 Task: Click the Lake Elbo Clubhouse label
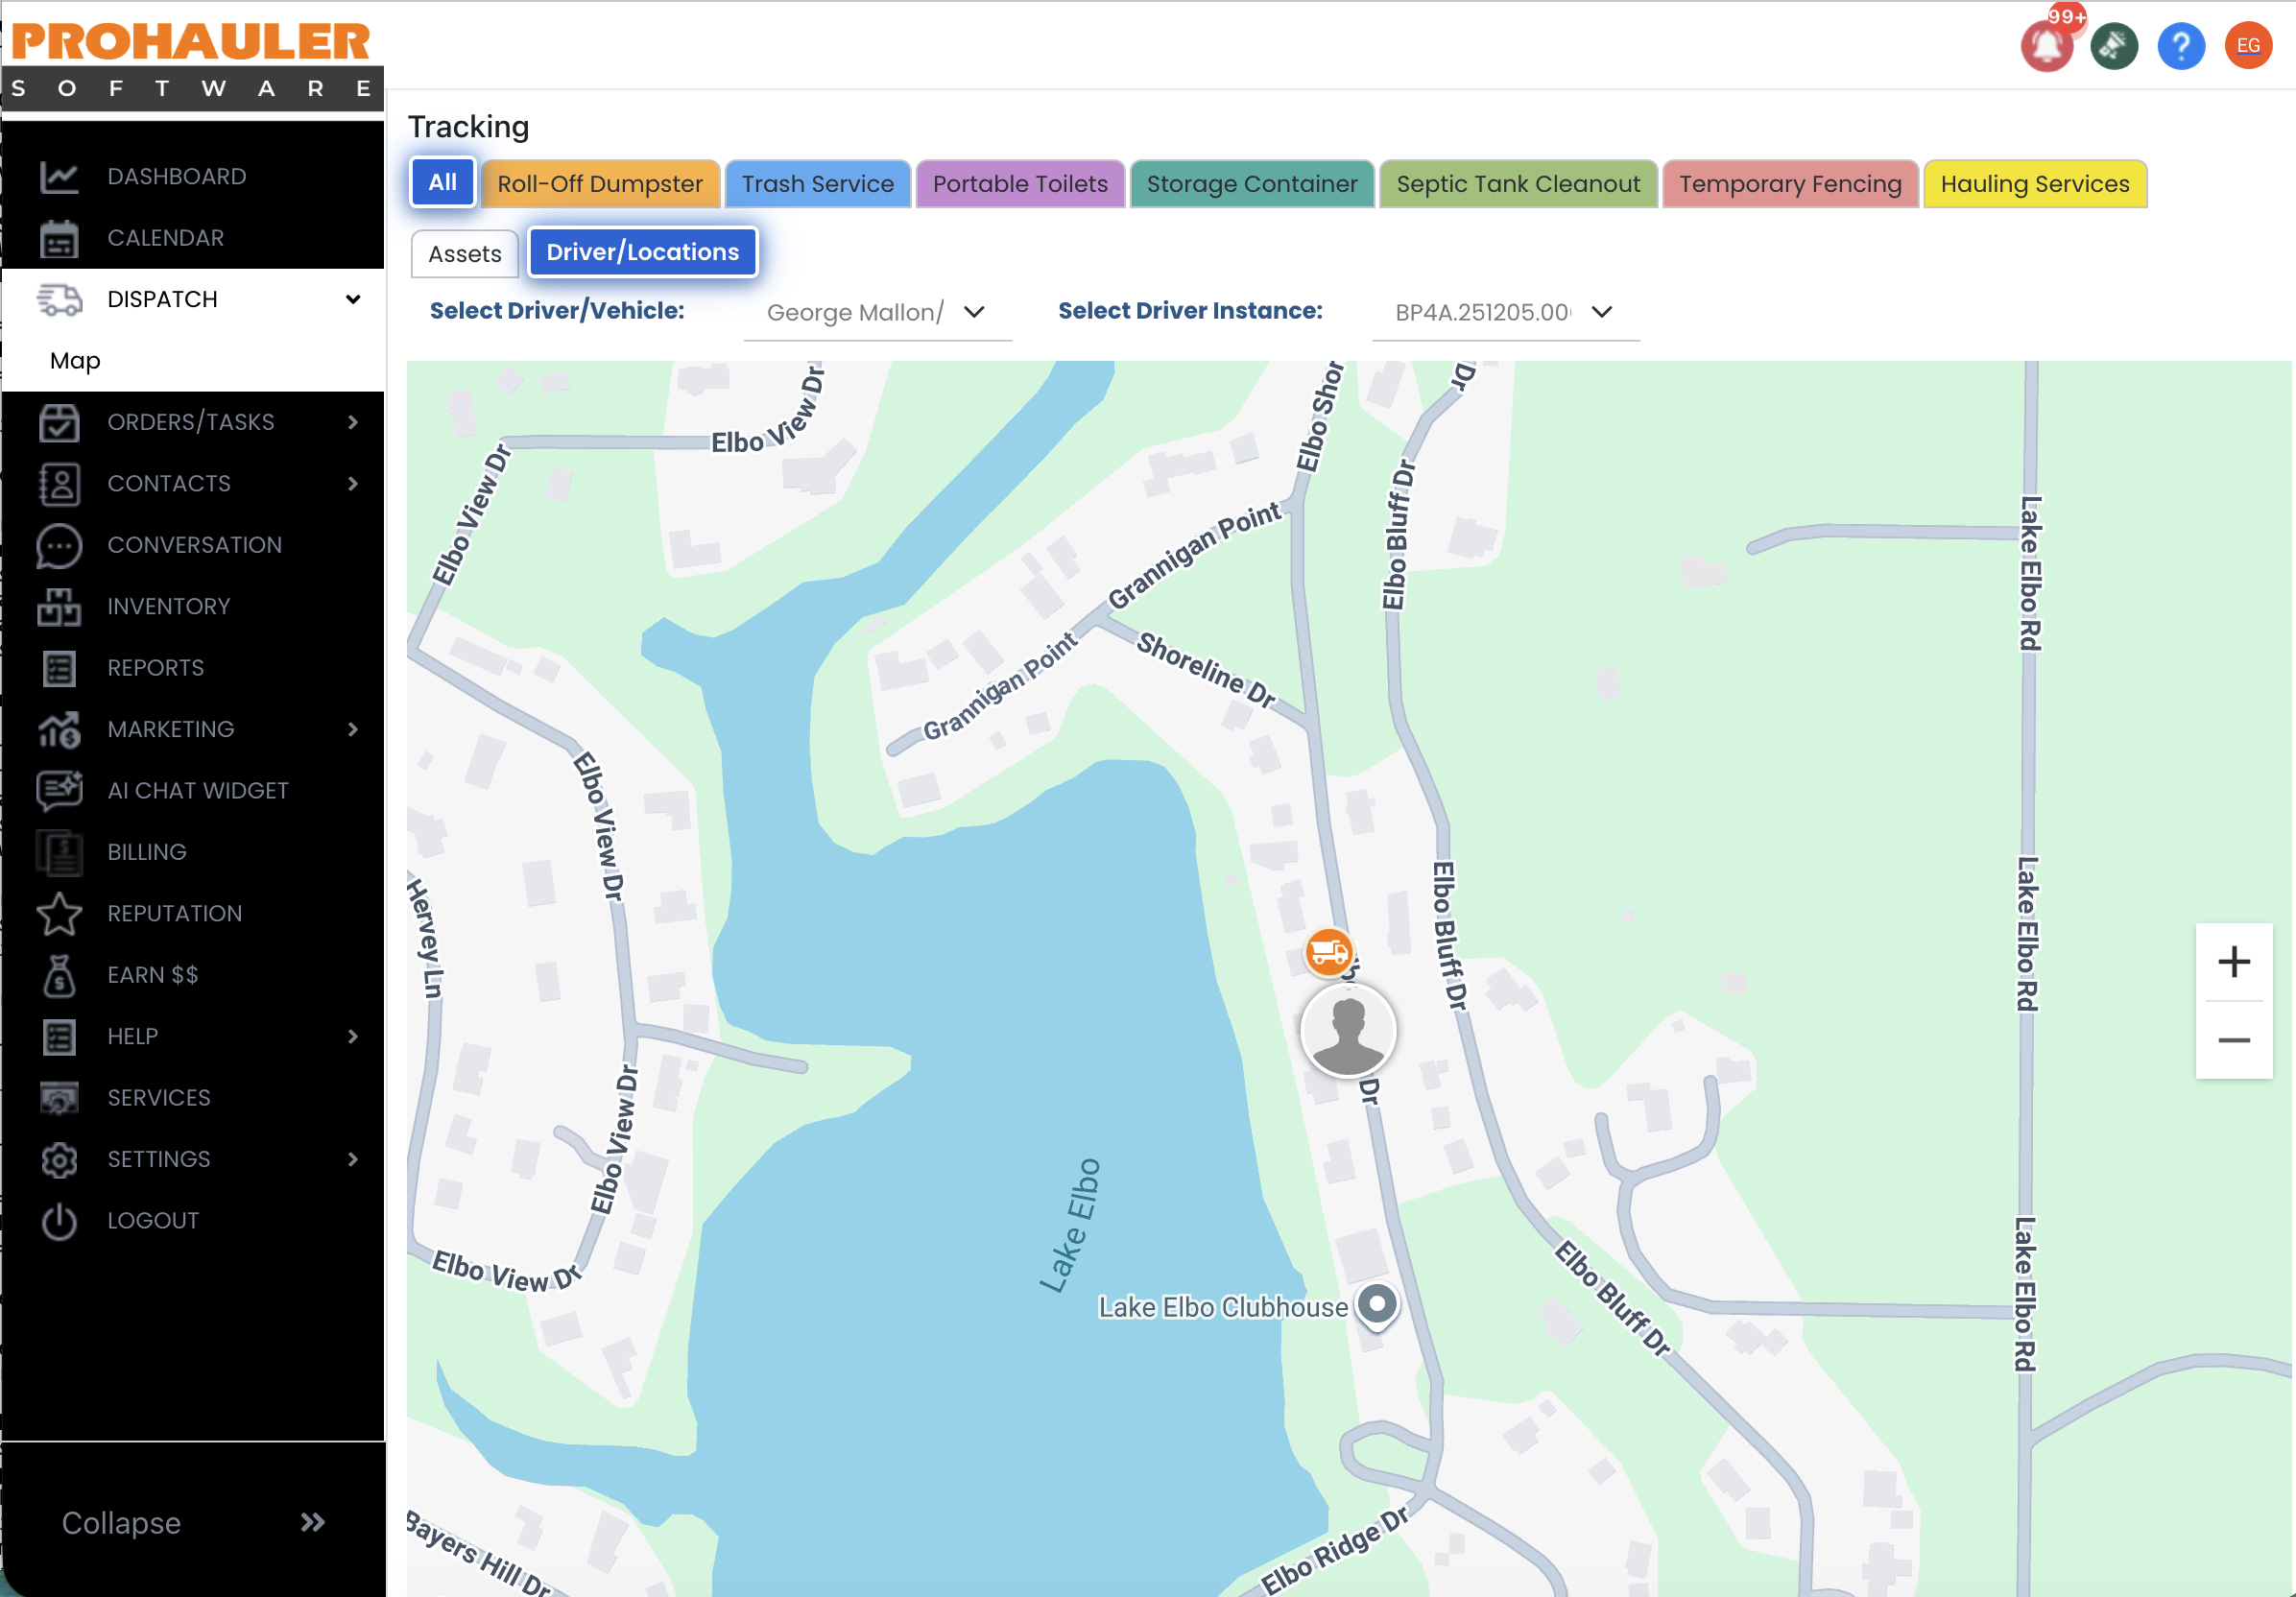pos(1222,1308)
